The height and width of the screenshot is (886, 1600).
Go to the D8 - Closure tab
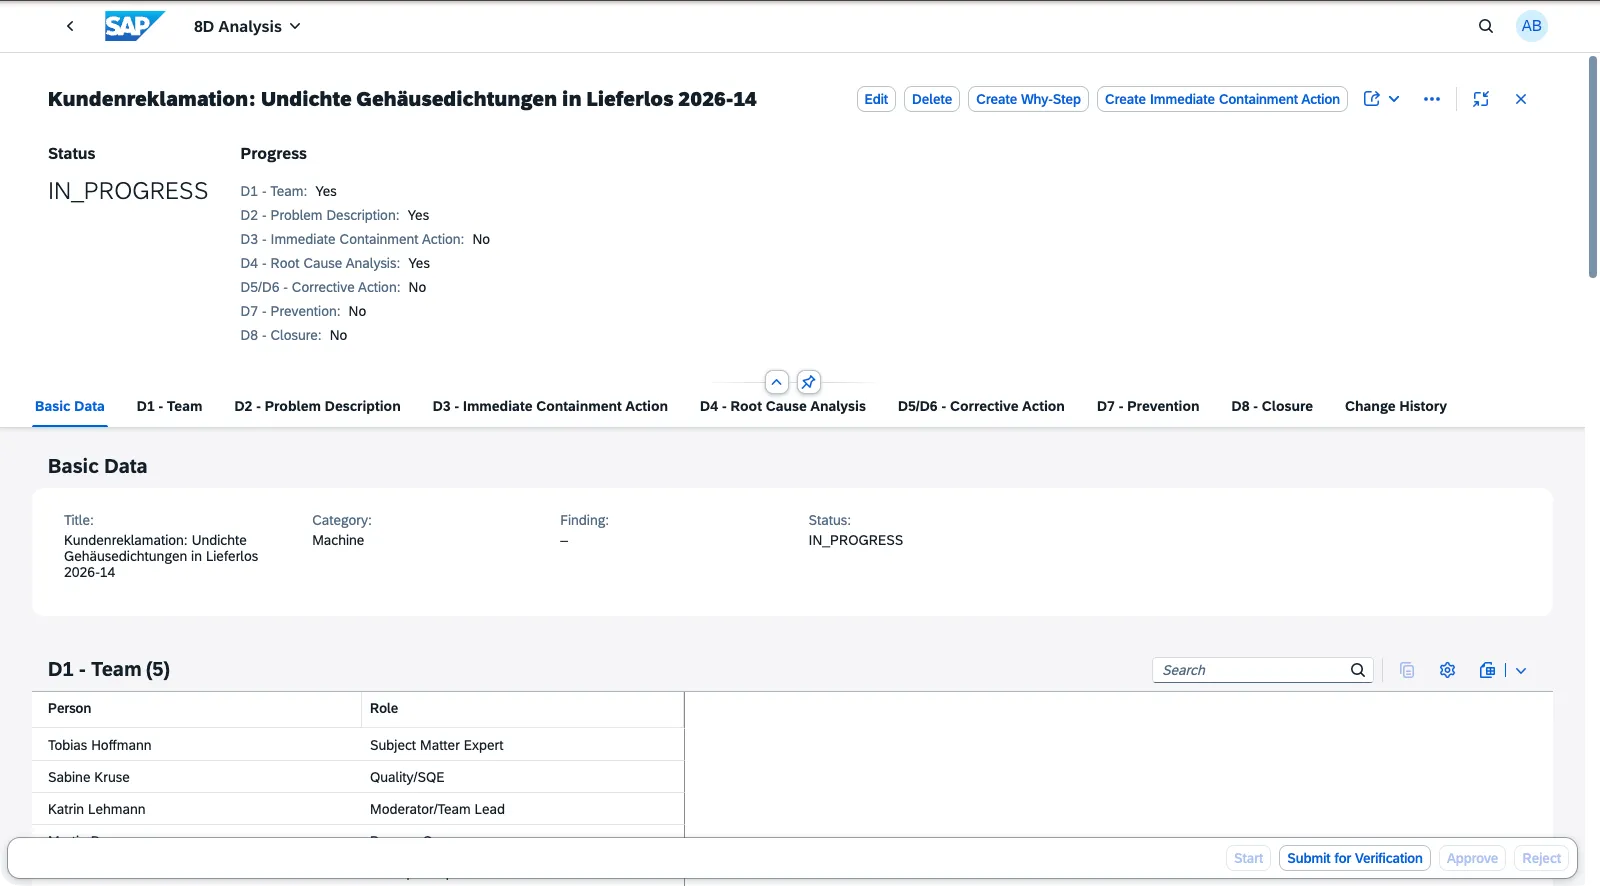click(1272, 406)
